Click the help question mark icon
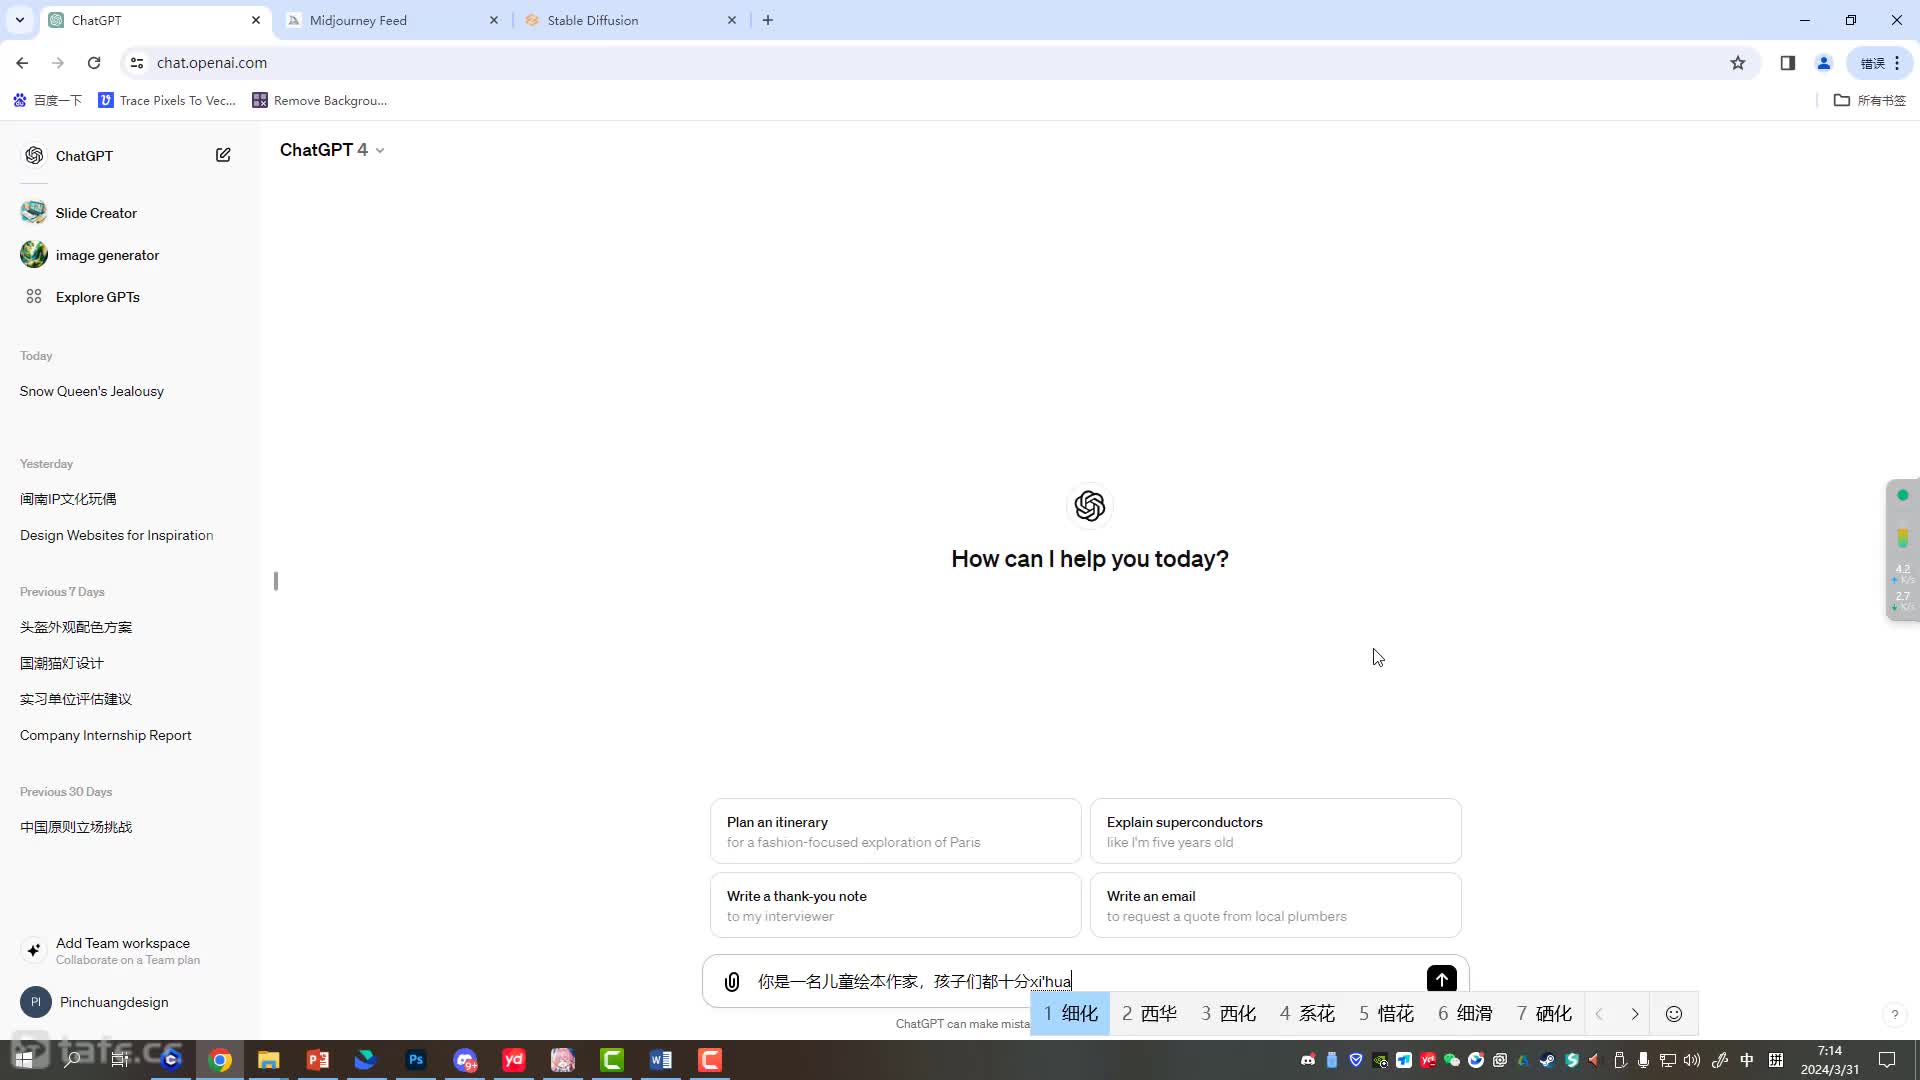 1894,1015
